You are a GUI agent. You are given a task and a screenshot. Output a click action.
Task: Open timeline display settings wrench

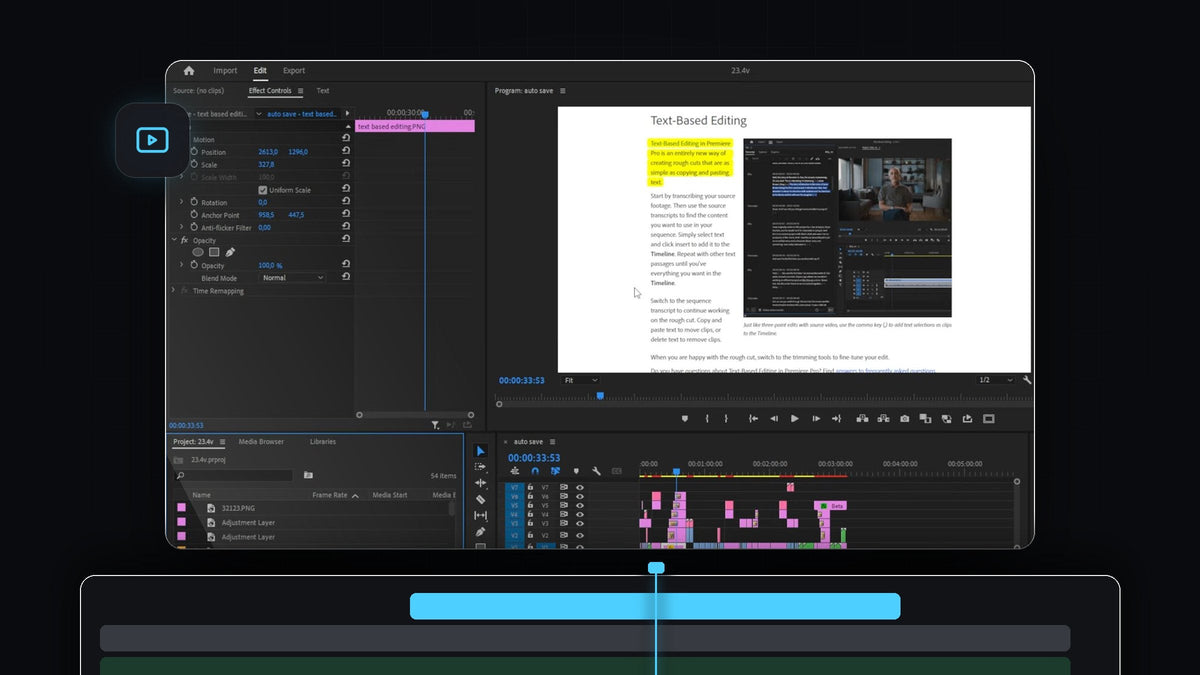pos(596,471)
